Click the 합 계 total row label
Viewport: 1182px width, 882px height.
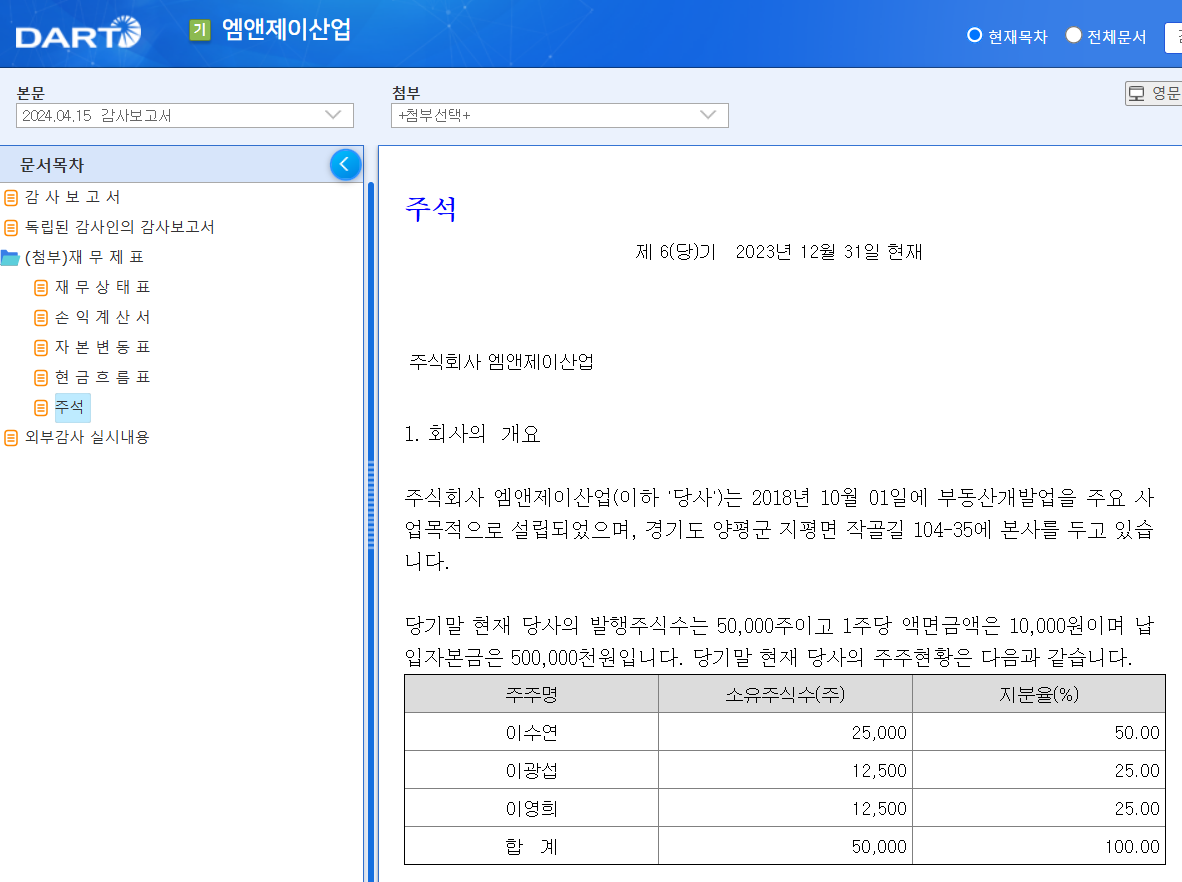pos(531,847)
